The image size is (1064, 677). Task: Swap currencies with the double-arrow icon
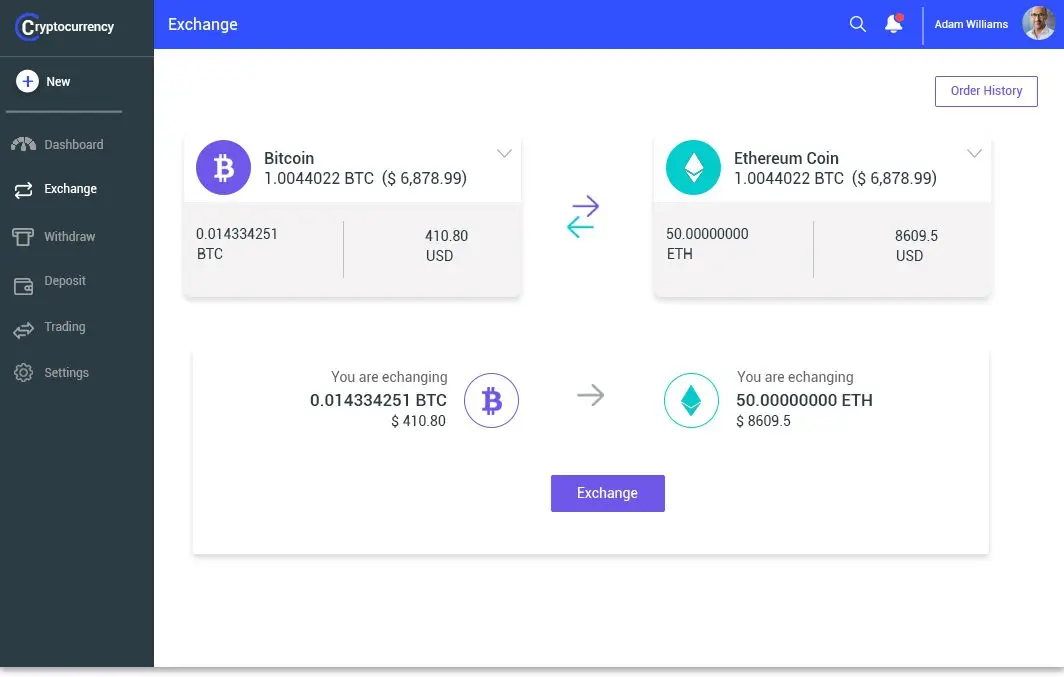(x=583, y=216)
